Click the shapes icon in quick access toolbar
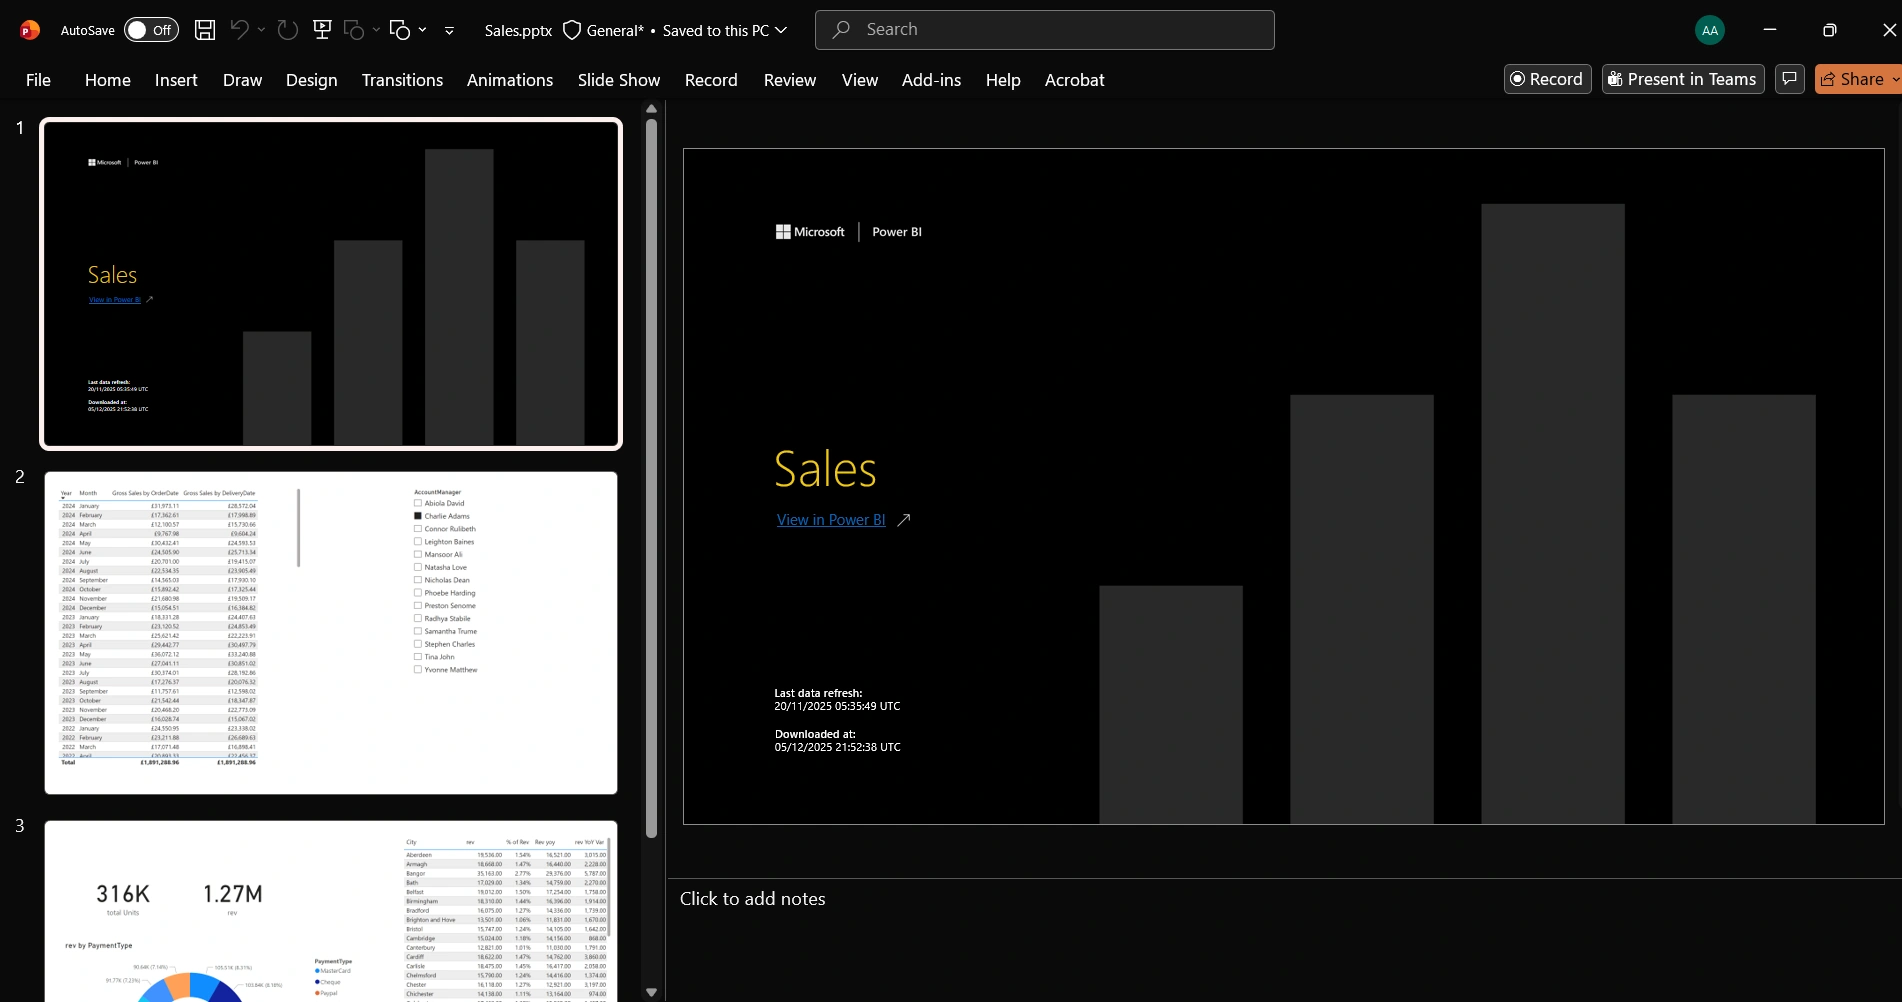Viewport: 1902px width, 1002px height. (400, 30)
